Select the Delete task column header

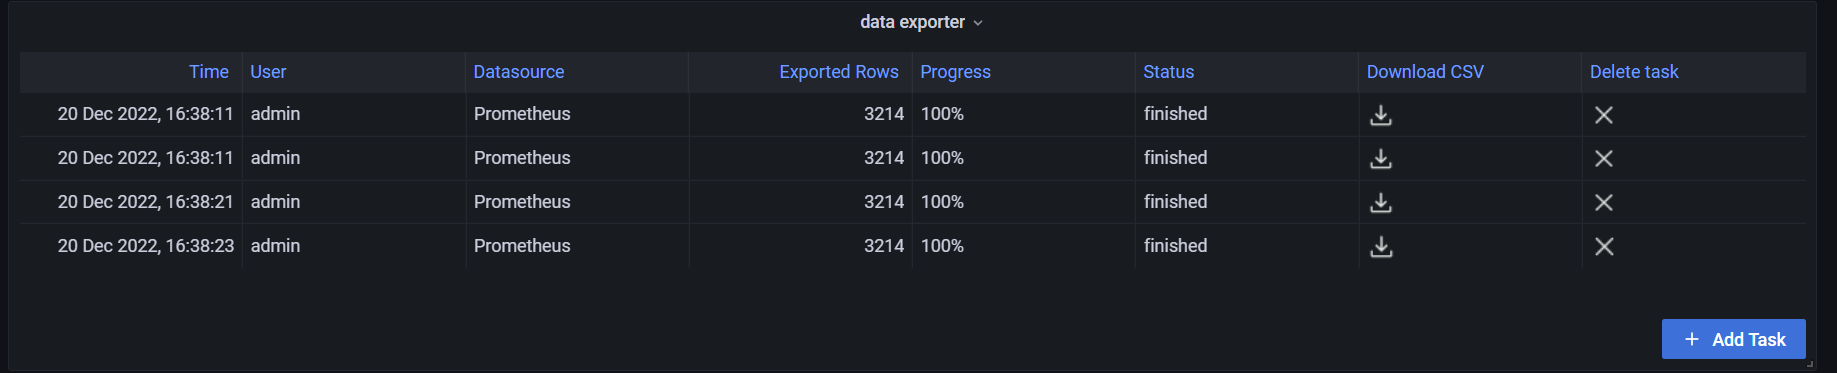[x=1634, y=72]
